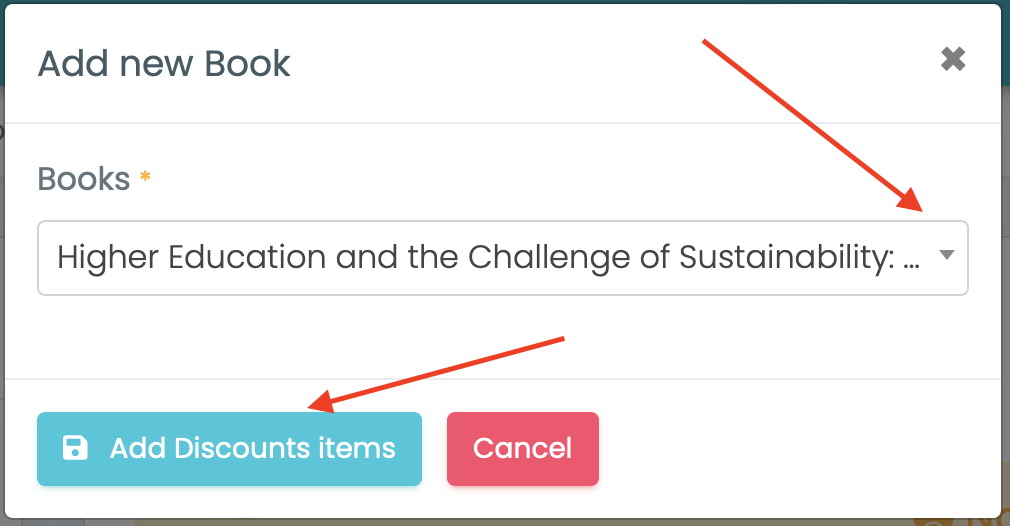Screen dimensions: 1010x526
Task: Click the ellipsis at end of book title
Action: point(911,260)
